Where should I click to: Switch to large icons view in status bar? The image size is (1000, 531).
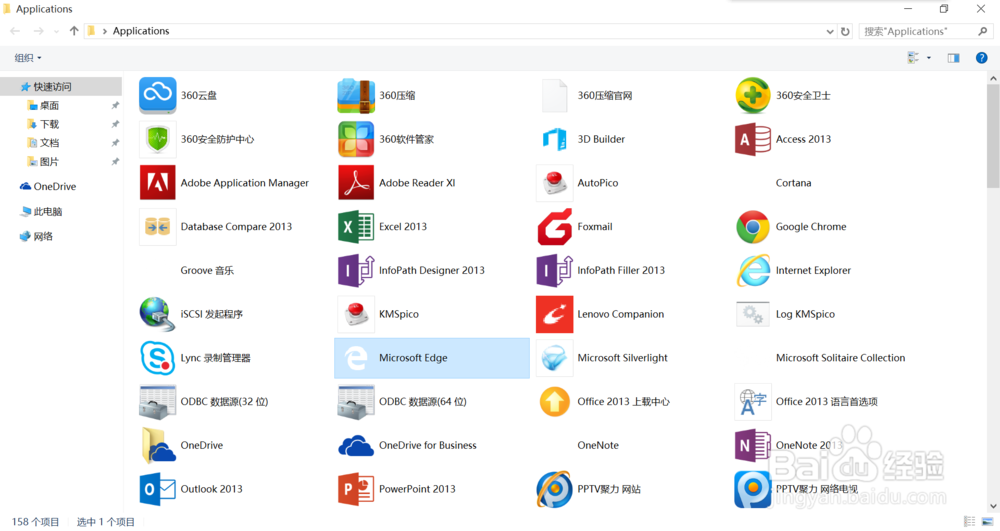click(x=987, y=522)
